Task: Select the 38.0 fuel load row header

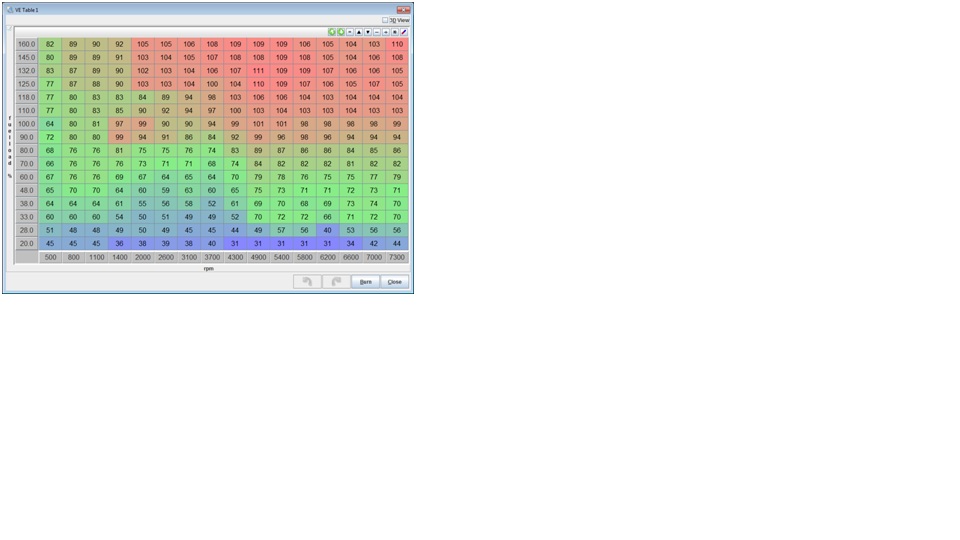Action: 26,204
